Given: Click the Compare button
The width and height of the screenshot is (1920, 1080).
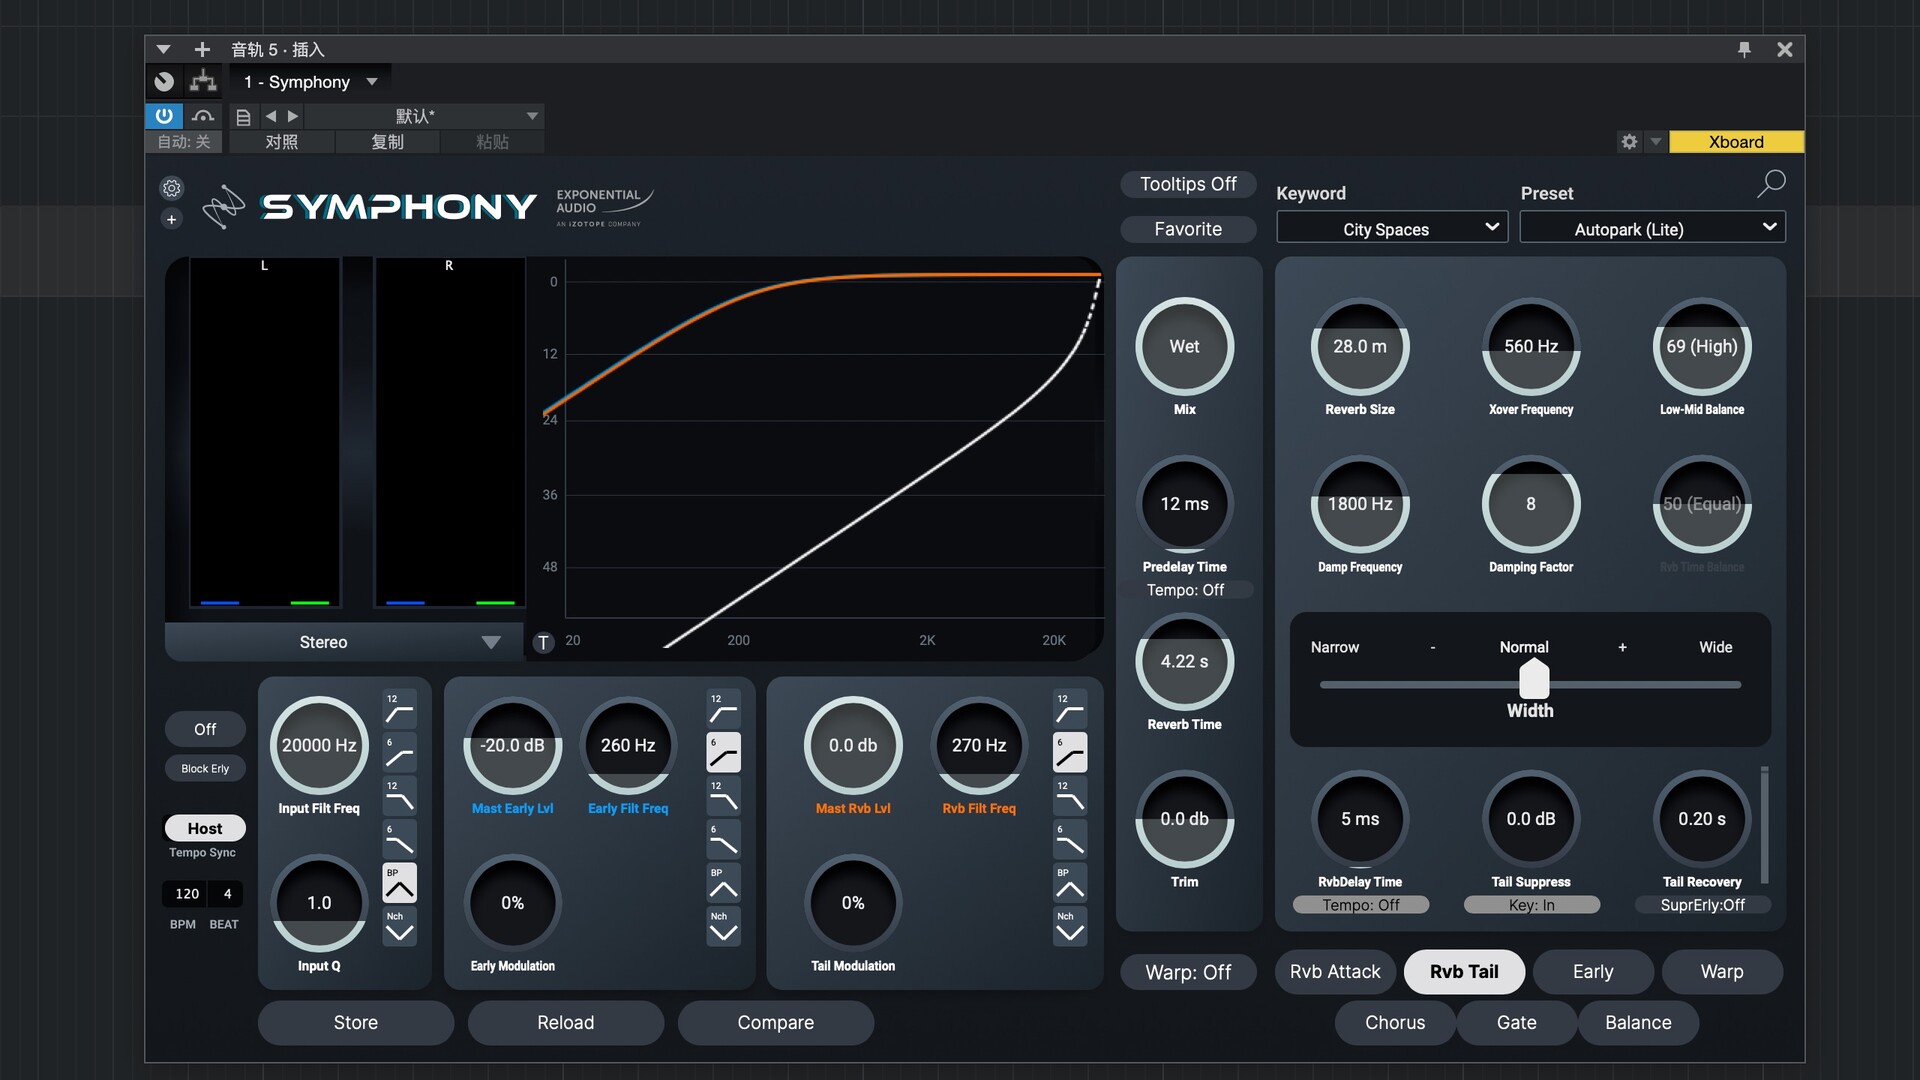Looking at the screenshot, I should point(776,1023).
